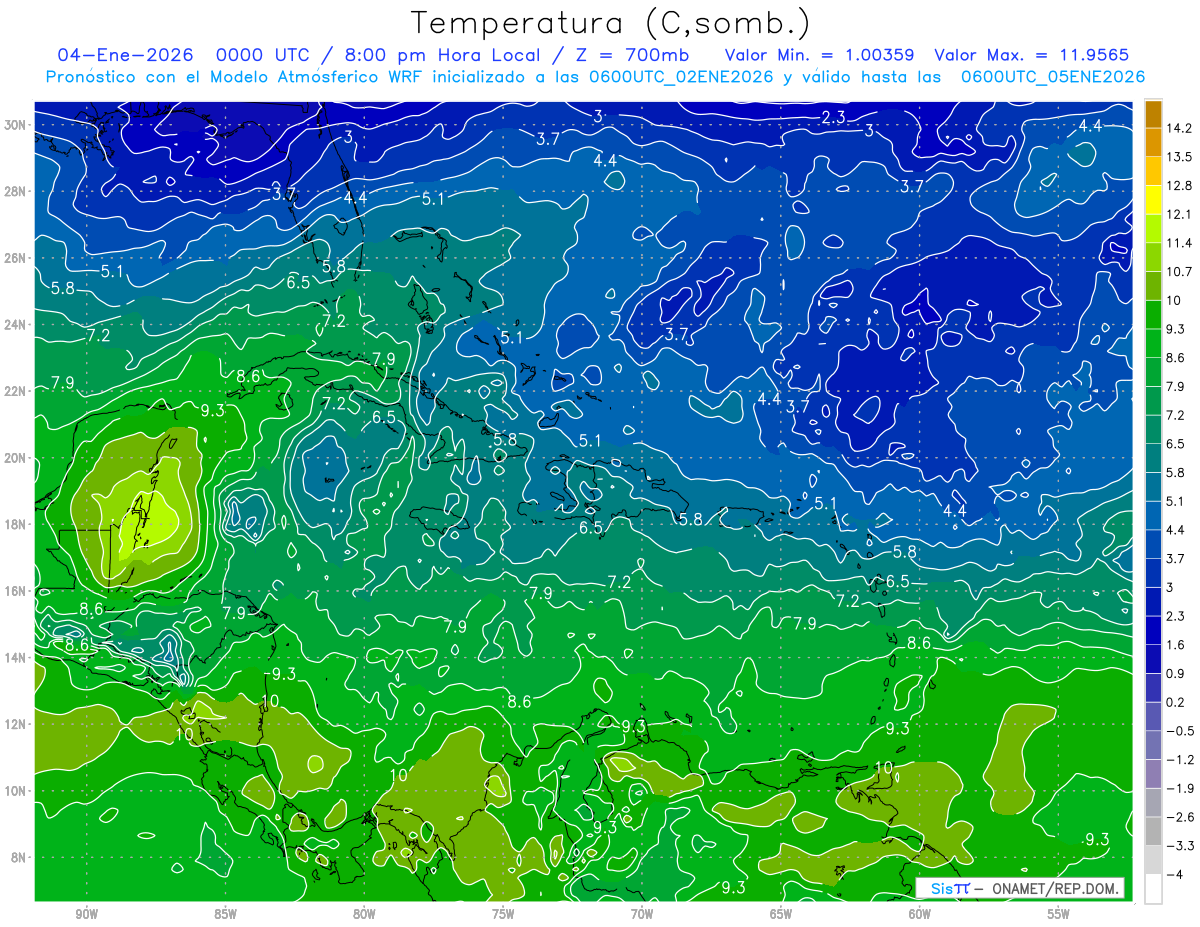The height and width of the screenshot is (927, 1200).
Task: Click "0600UTC_05ENE2026" valid-until time text
Action: 1052,77
